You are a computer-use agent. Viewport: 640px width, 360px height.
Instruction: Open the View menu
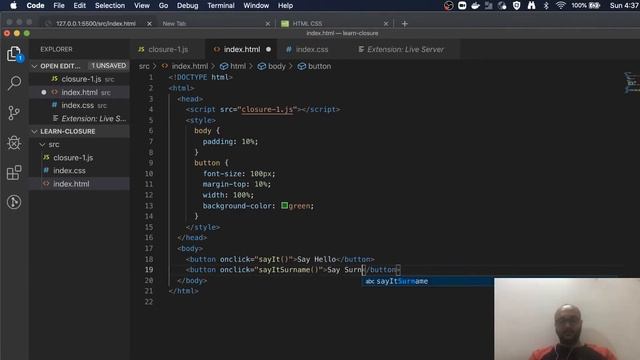[142, 6]
